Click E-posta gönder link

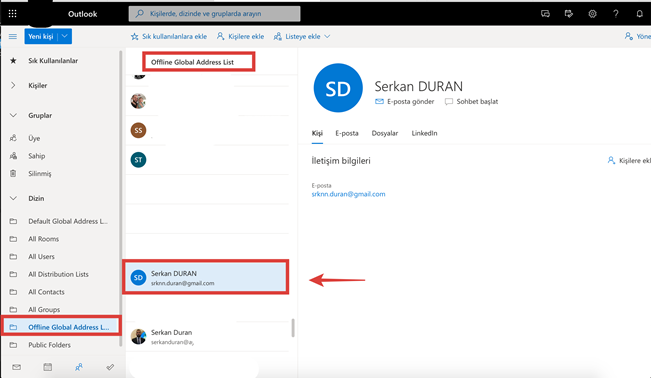[x=405, y=102]
